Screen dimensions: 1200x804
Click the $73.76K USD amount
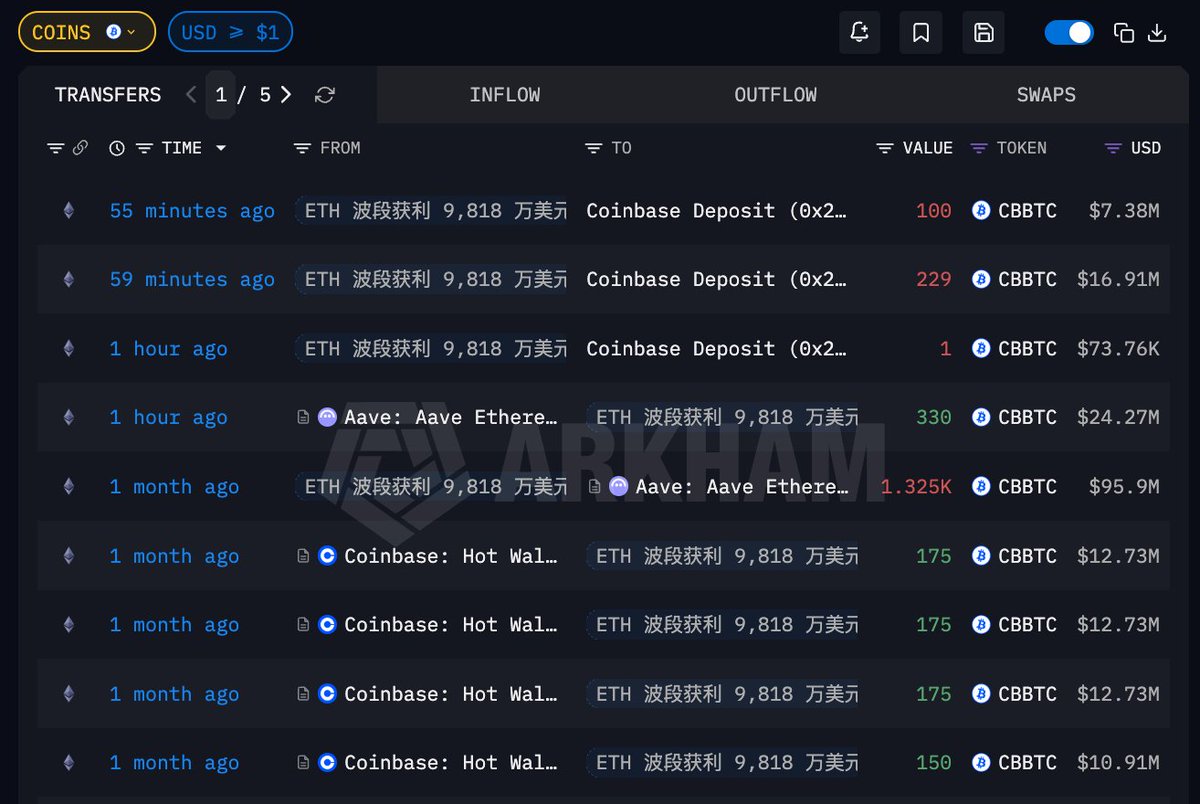pyautogui.click(x=1118, y=349)
